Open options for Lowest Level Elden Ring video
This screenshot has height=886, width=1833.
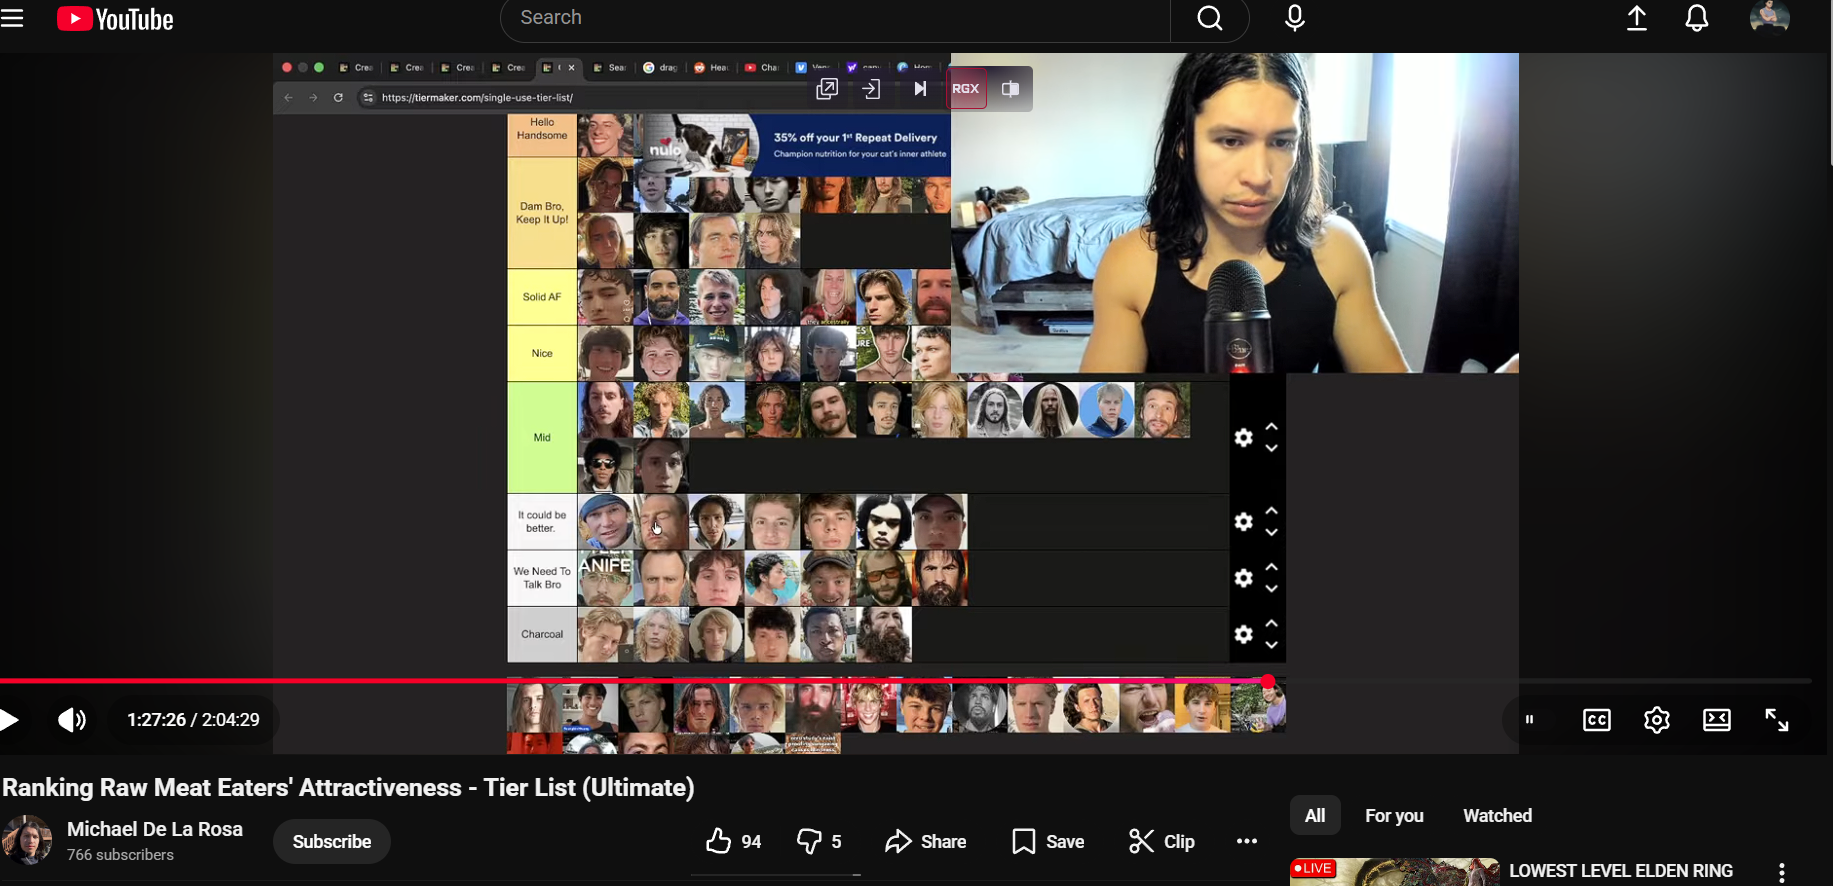pyautogui.click(x=1782, y=872)
